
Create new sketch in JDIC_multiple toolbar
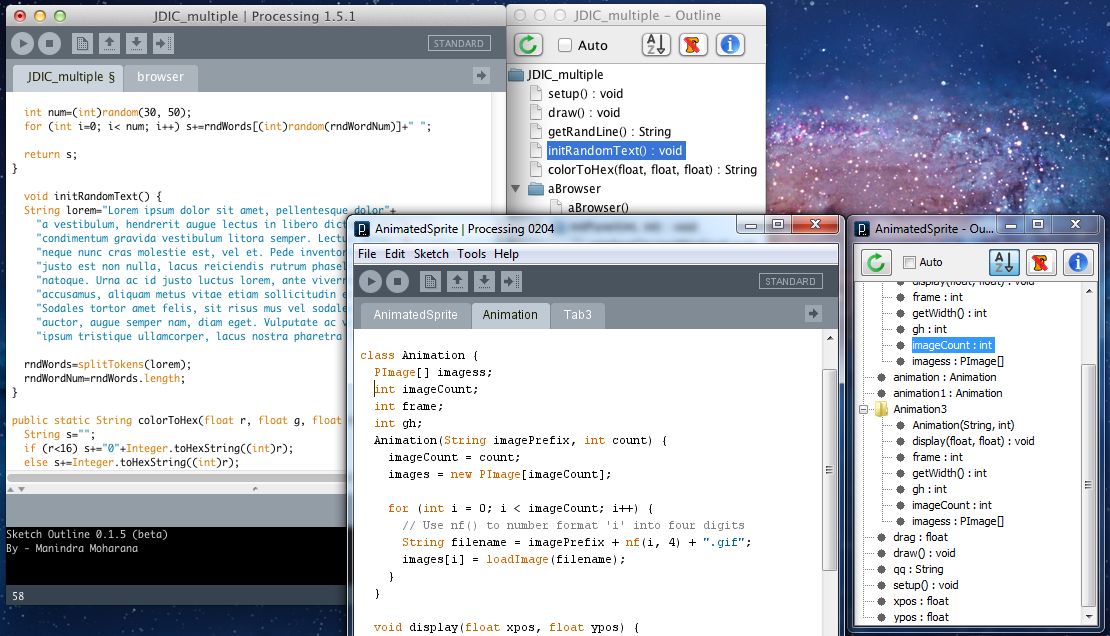[x=82, y=44]
